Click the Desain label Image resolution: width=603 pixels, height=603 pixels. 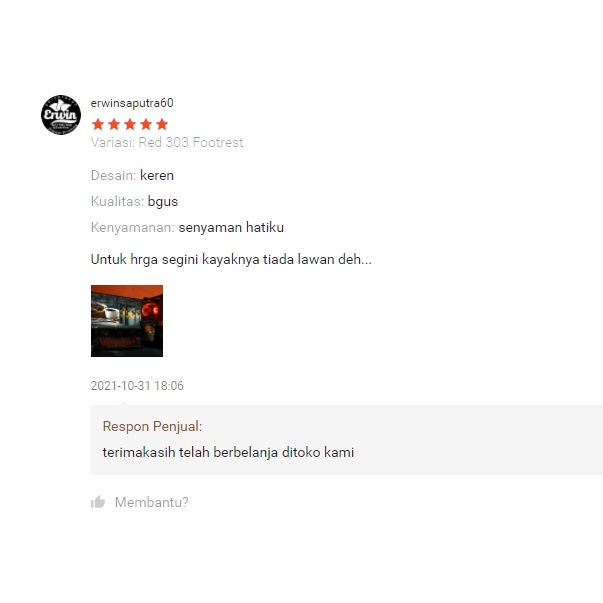click(113, 175)
